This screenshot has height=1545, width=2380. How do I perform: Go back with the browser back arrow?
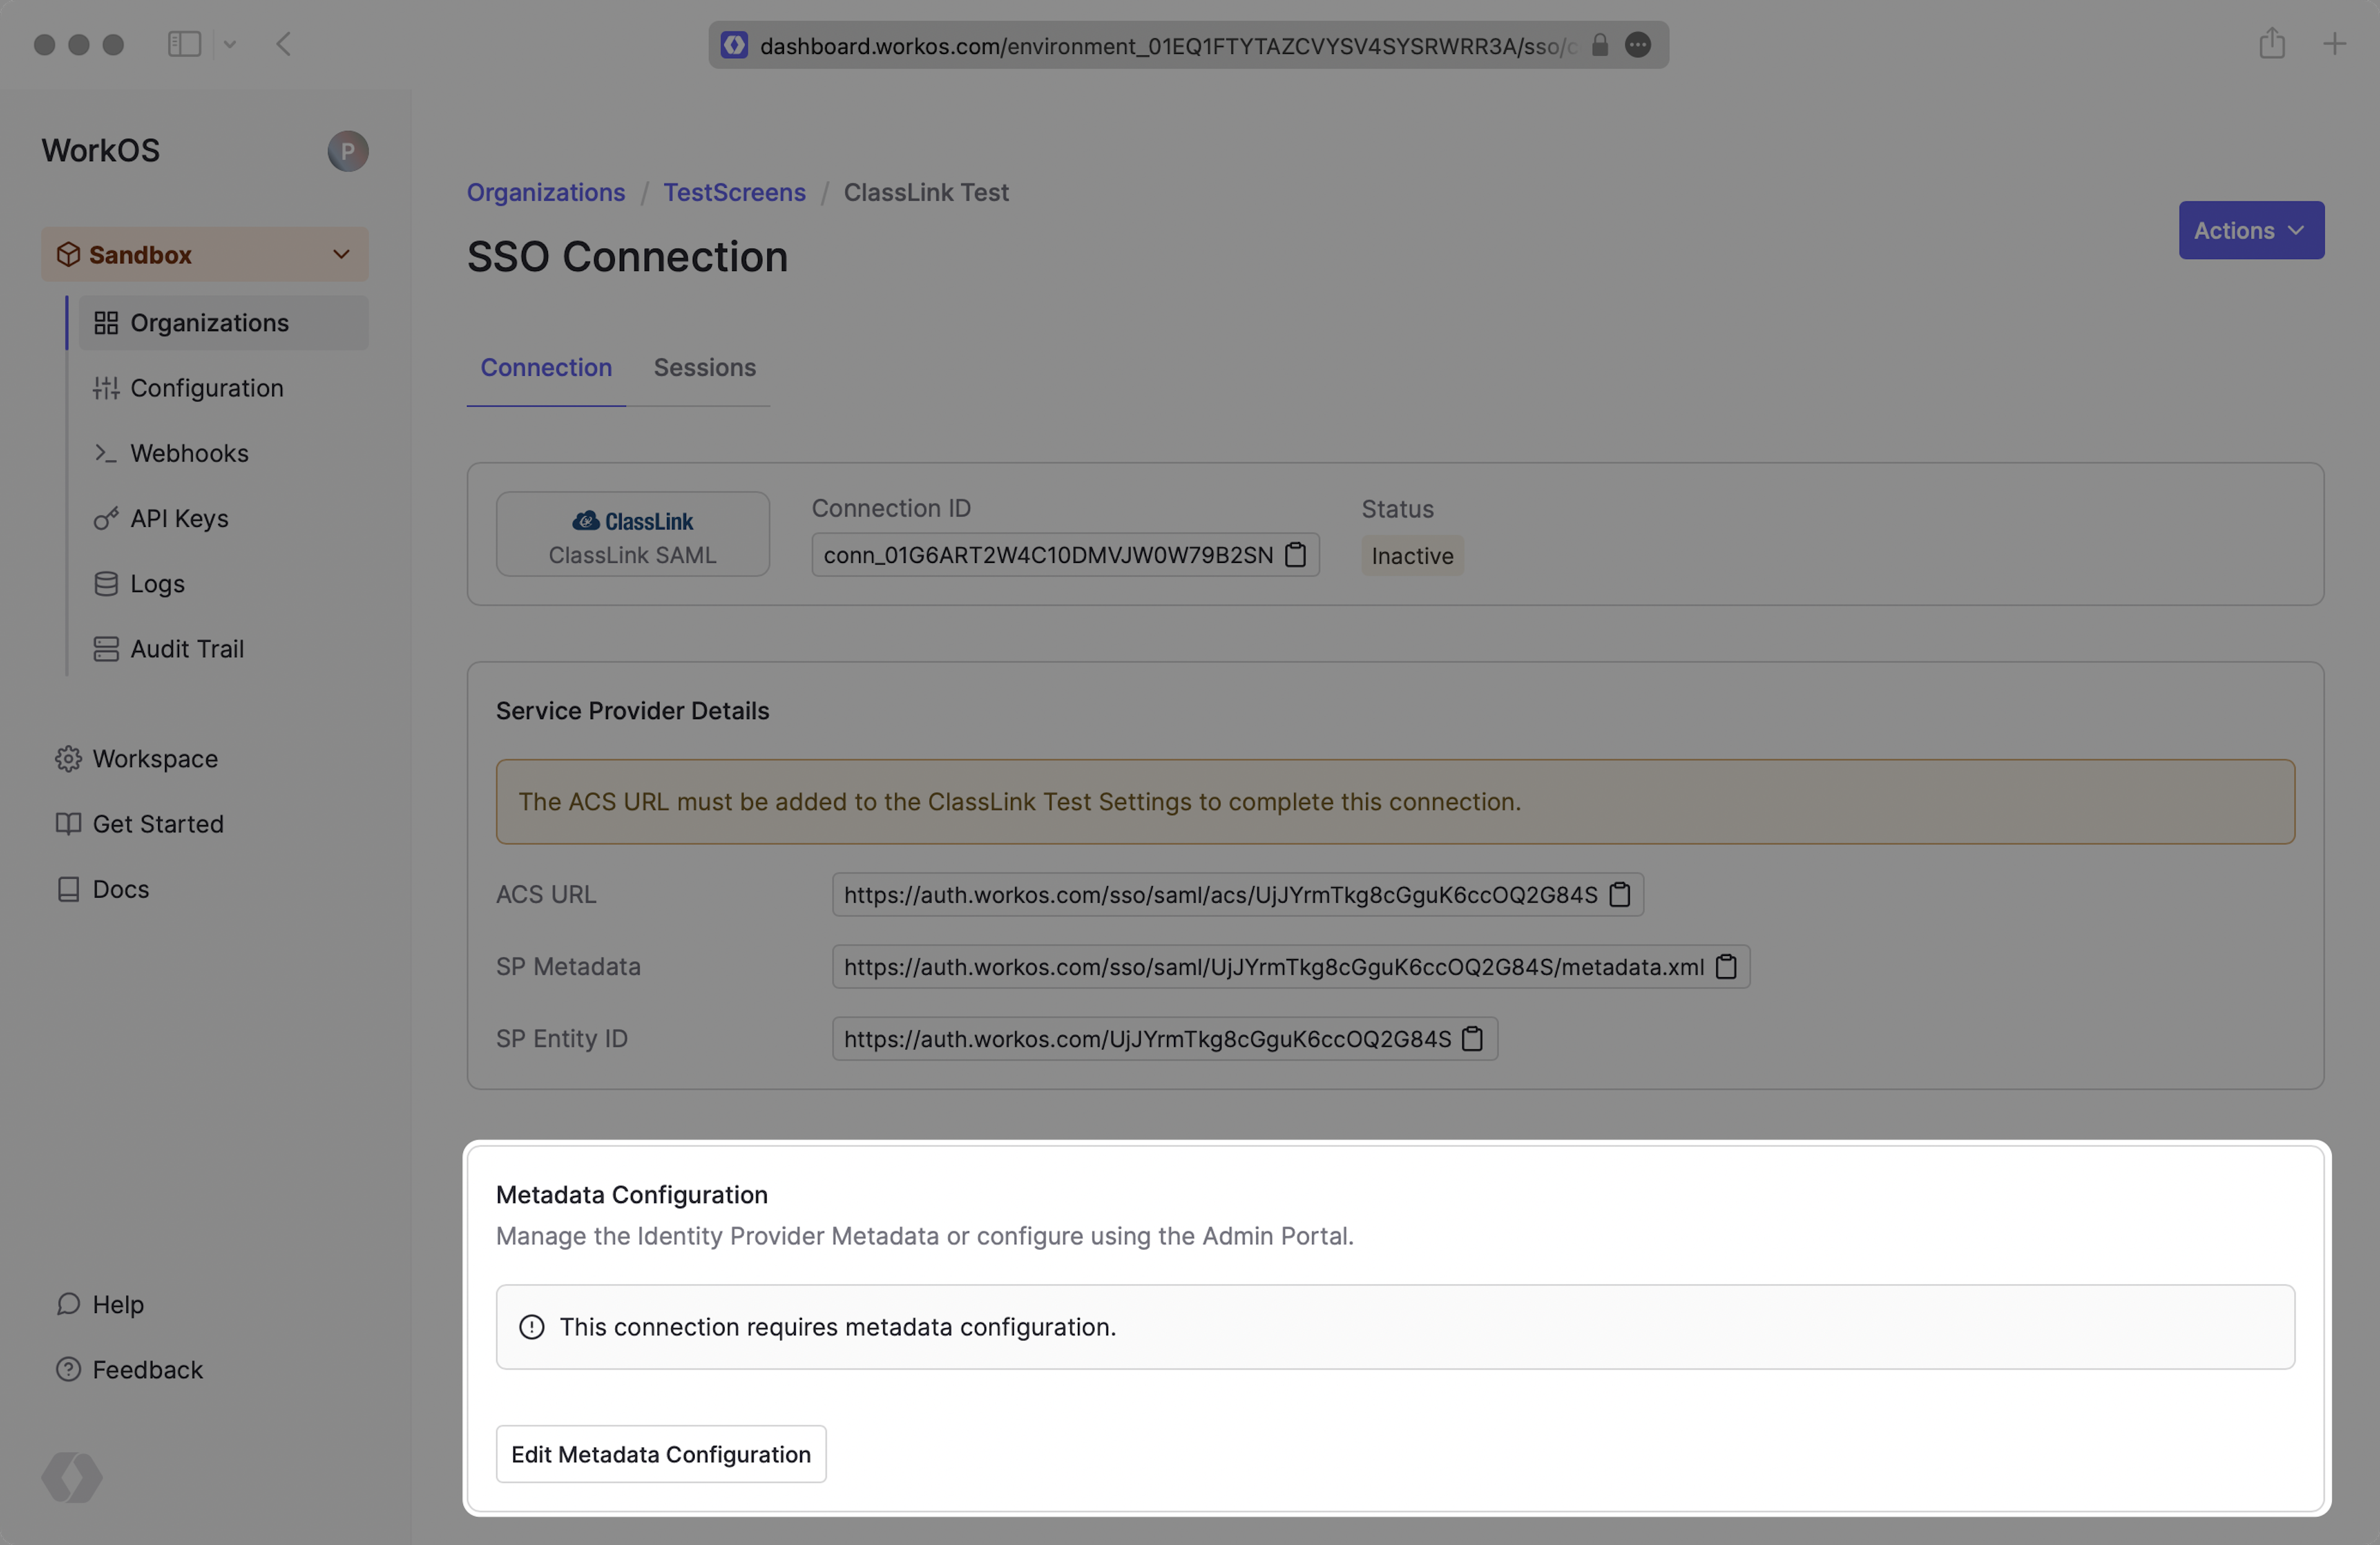click(284, 44)
